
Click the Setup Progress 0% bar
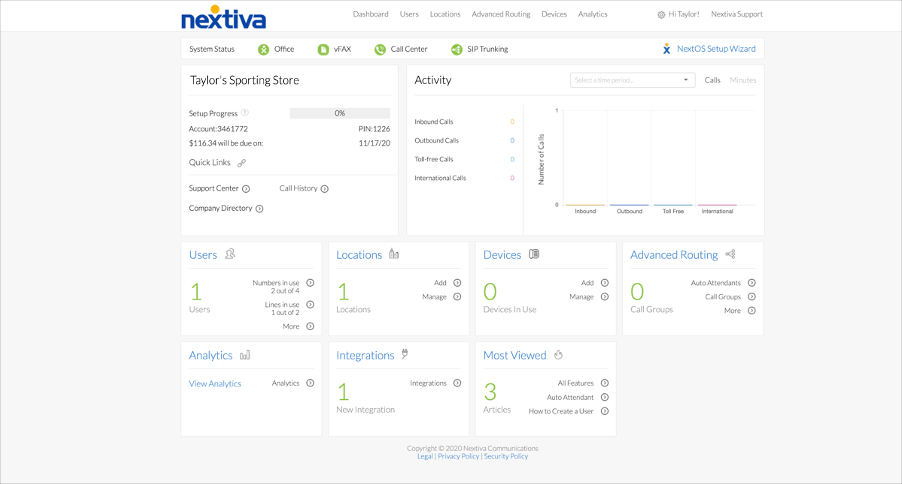coord(339,113)
